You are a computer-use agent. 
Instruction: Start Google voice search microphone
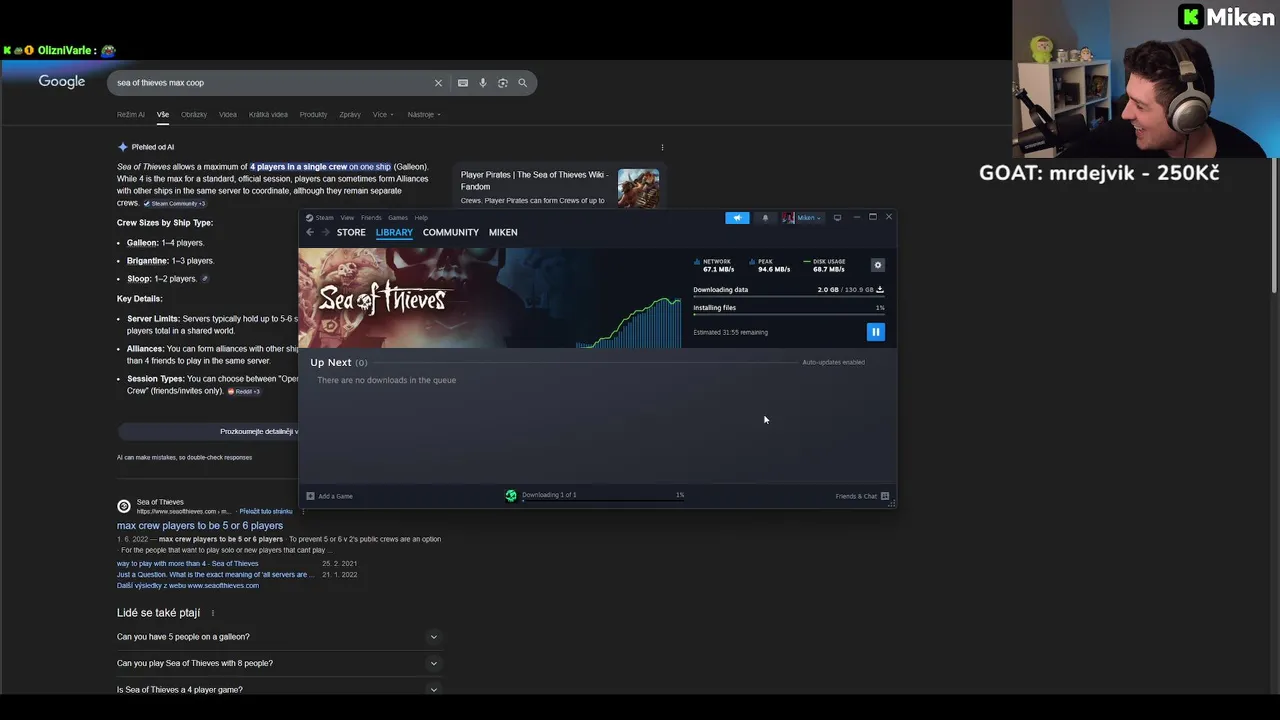(483, 83)
